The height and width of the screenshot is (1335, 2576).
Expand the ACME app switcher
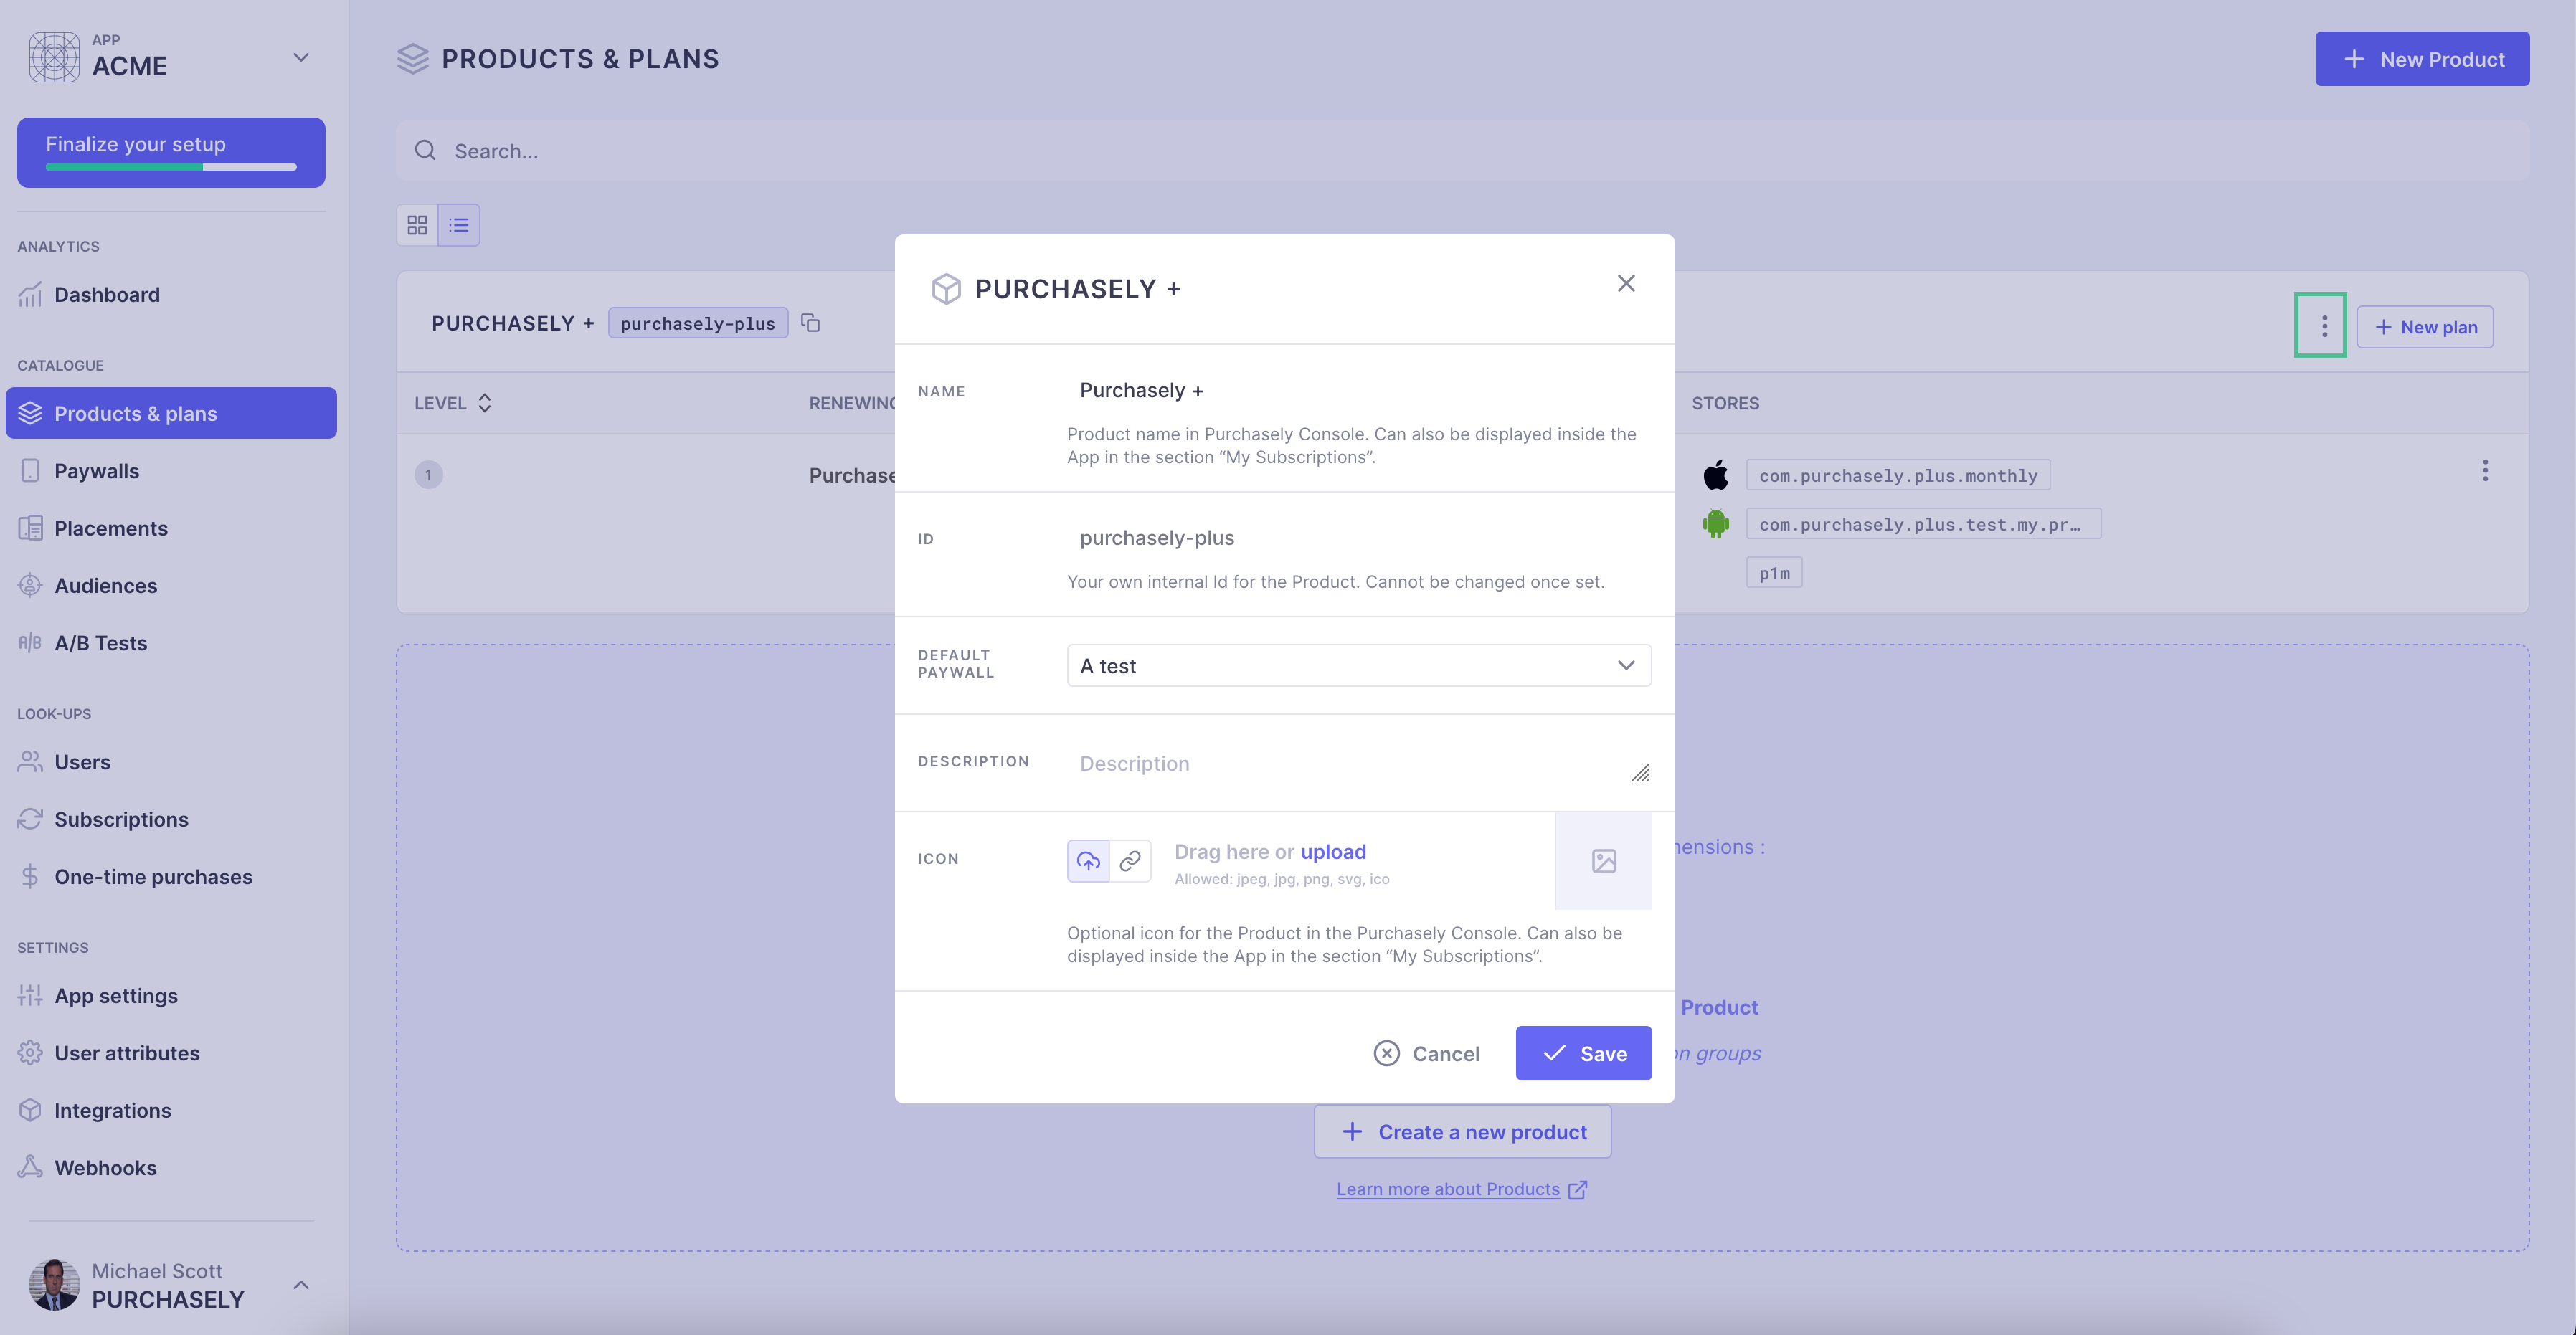click(300, 57)
